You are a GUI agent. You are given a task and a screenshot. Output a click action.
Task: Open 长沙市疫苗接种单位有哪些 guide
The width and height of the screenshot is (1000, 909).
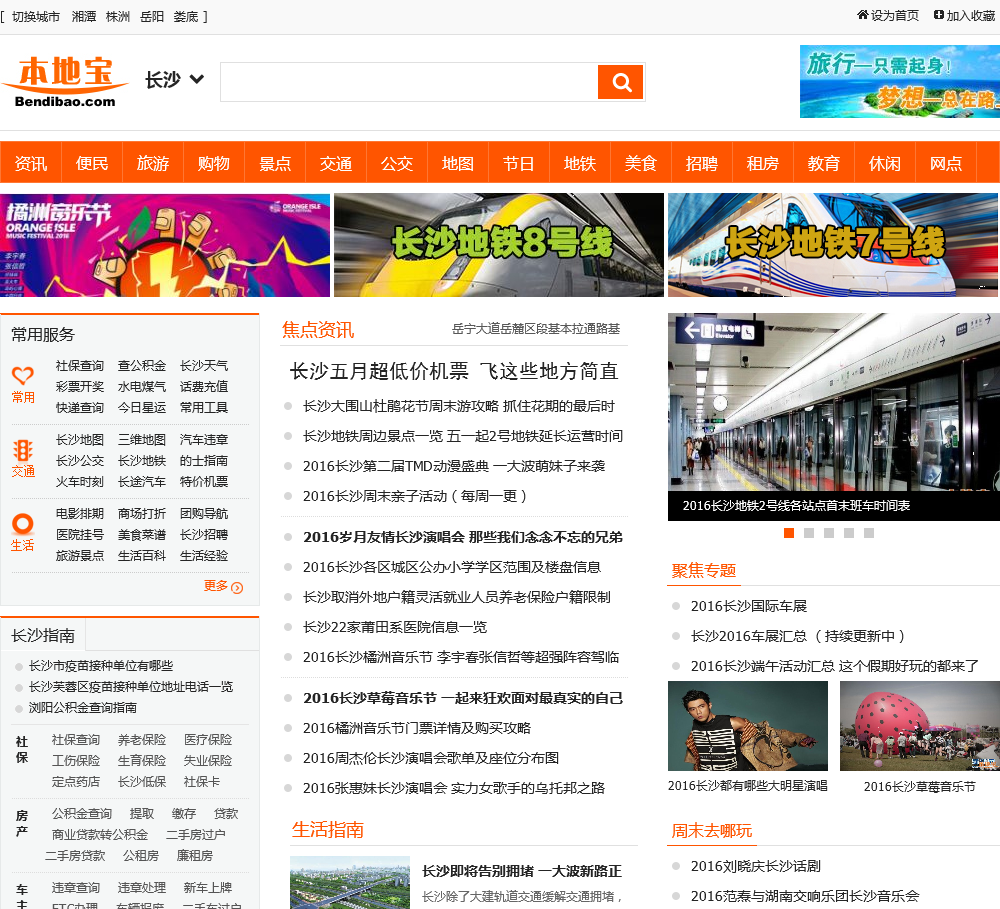coord(101,666)
